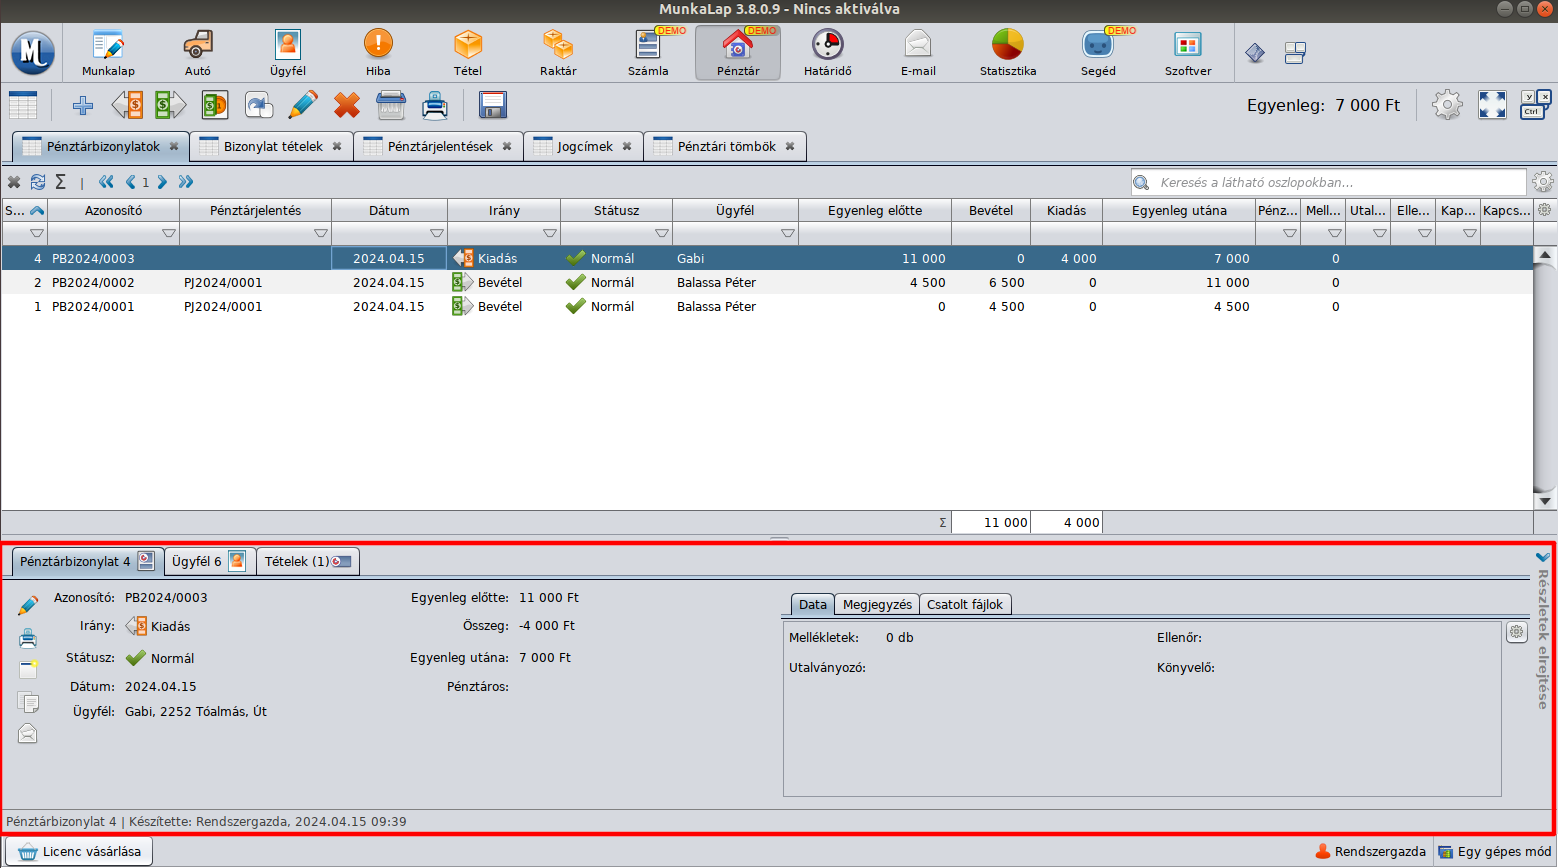Click the green incoming payment arrow toolbar icon
Image resolution: width=1558 pixels, height=868 pixels.
coord(170,105)
